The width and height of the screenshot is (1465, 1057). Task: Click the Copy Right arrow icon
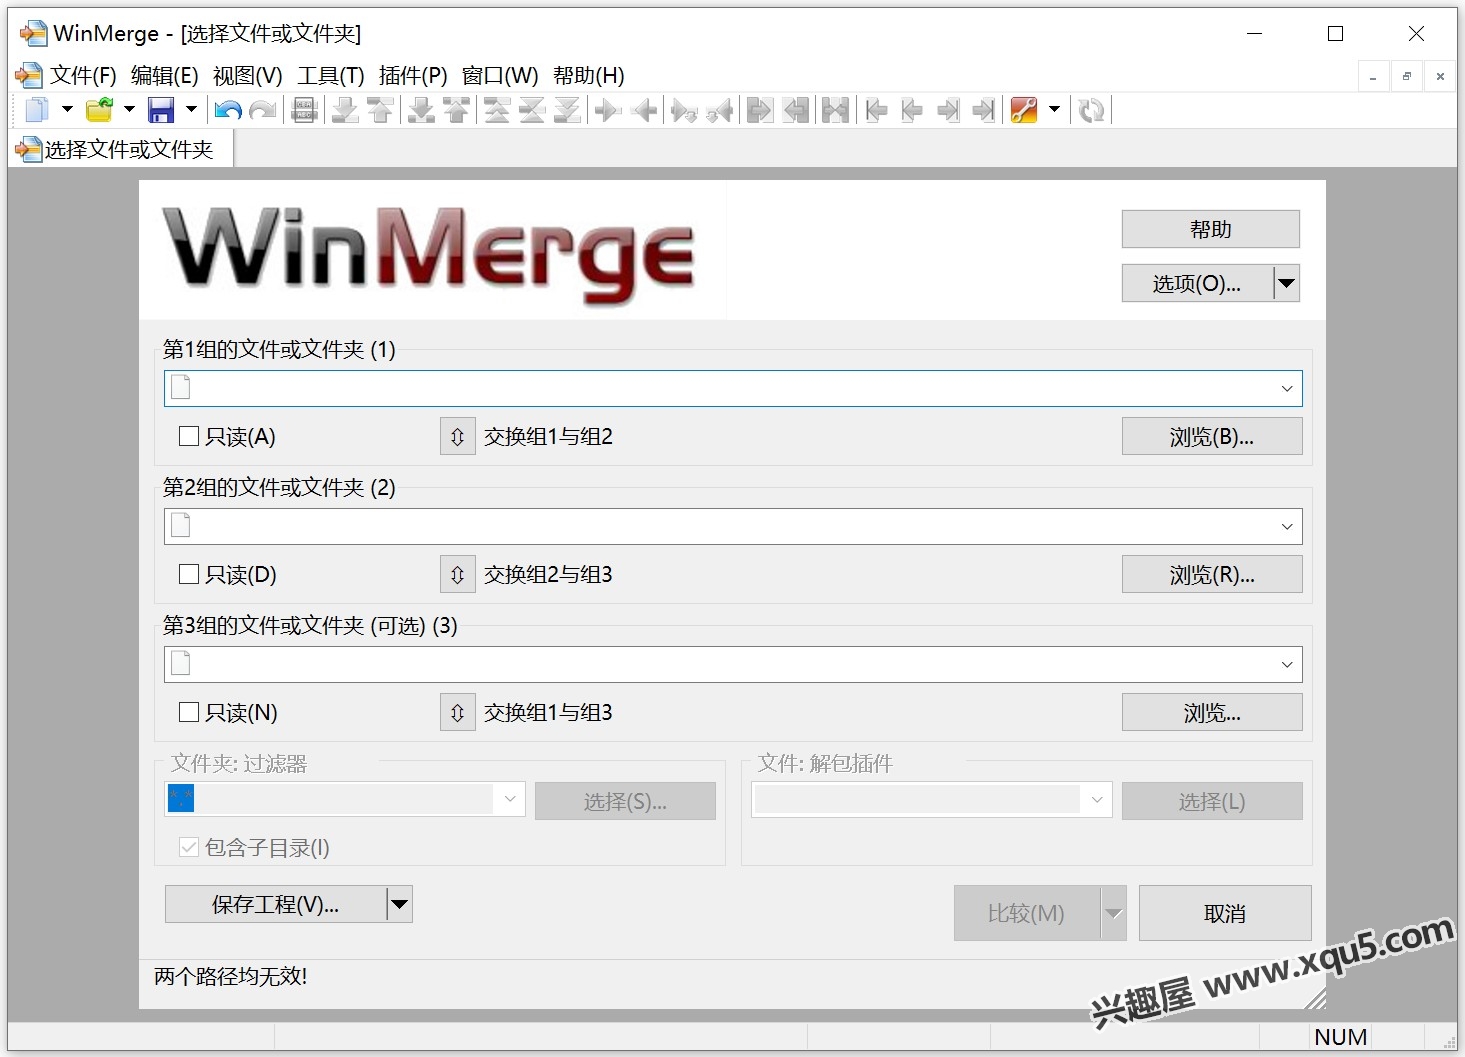tap(608, 110)
